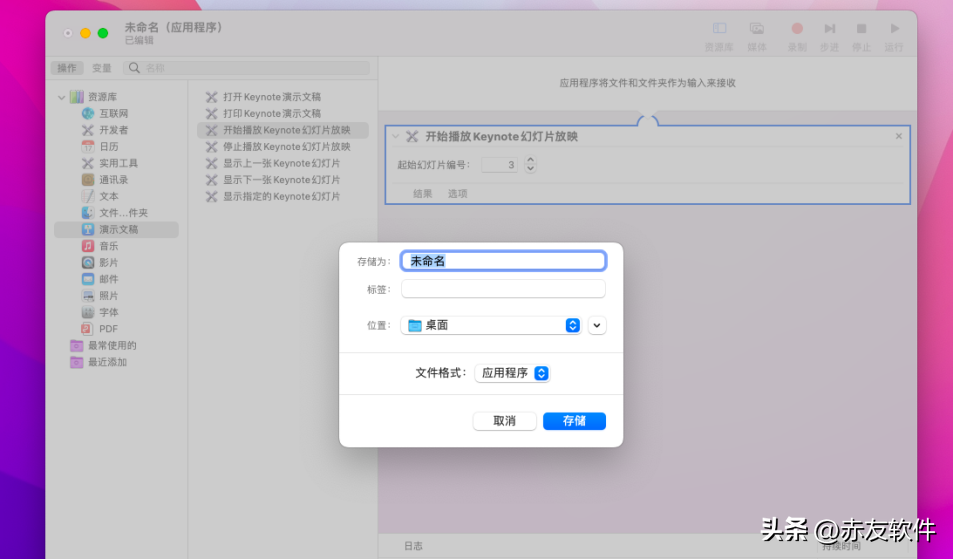Click the 资源库 toolbar icon

719,29
